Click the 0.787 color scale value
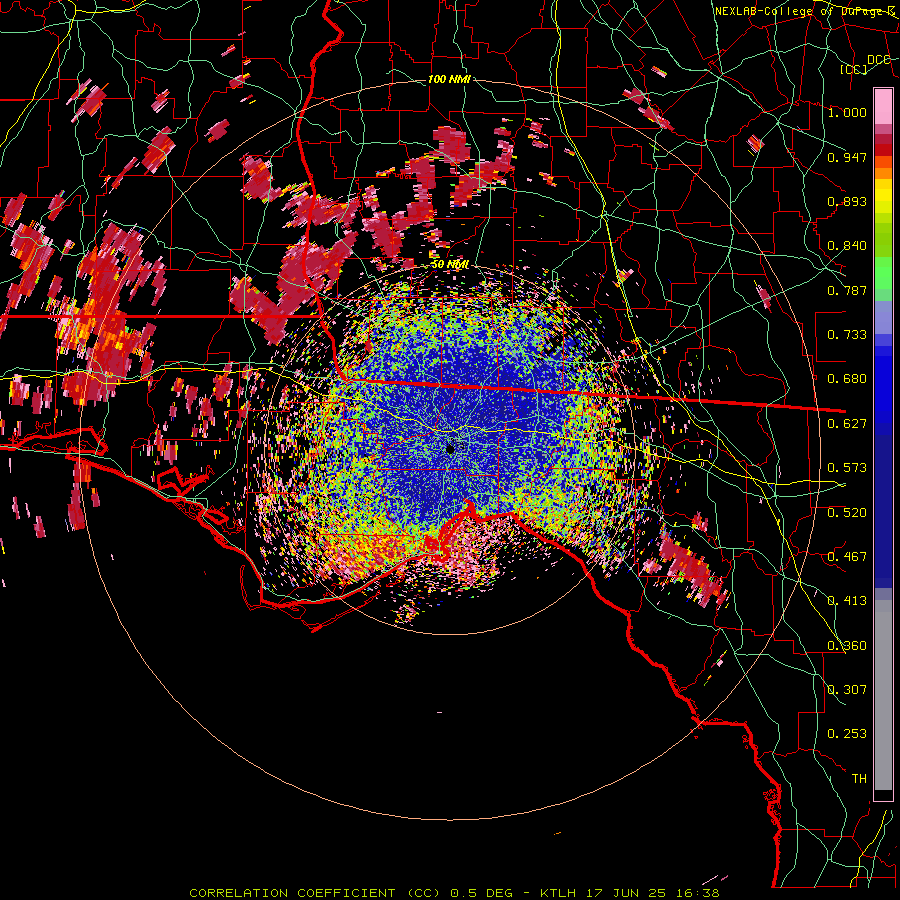900x900 pixels. (x=847, y=290)
